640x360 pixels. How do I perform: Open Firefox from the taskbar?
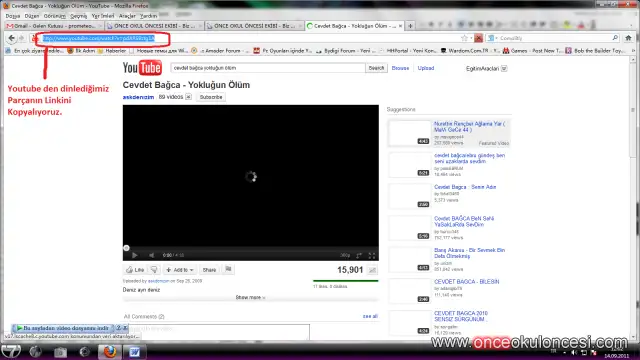(109, 351)
